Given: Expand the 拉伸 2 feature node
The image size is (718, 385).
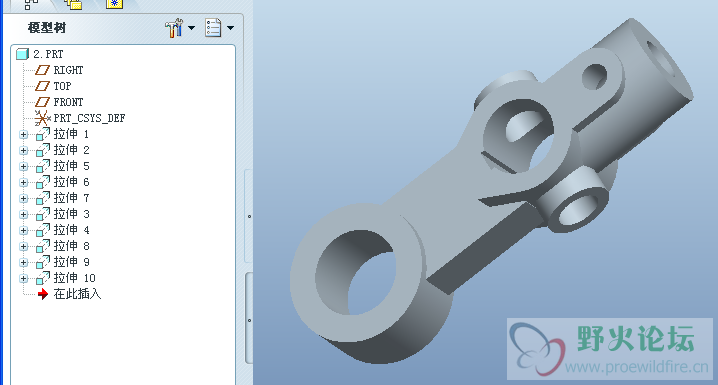Looking at the screenshot, I should click(23, 151).
